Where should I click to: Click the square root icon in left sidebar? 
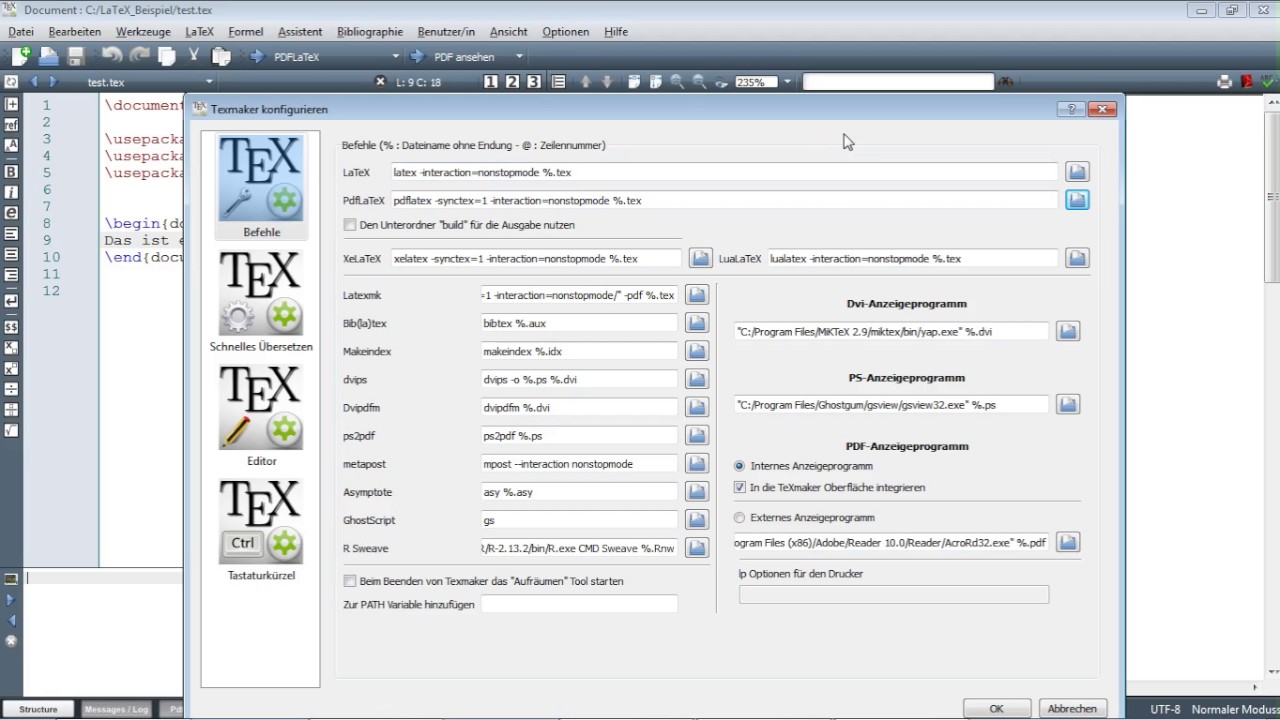(11, 430)
